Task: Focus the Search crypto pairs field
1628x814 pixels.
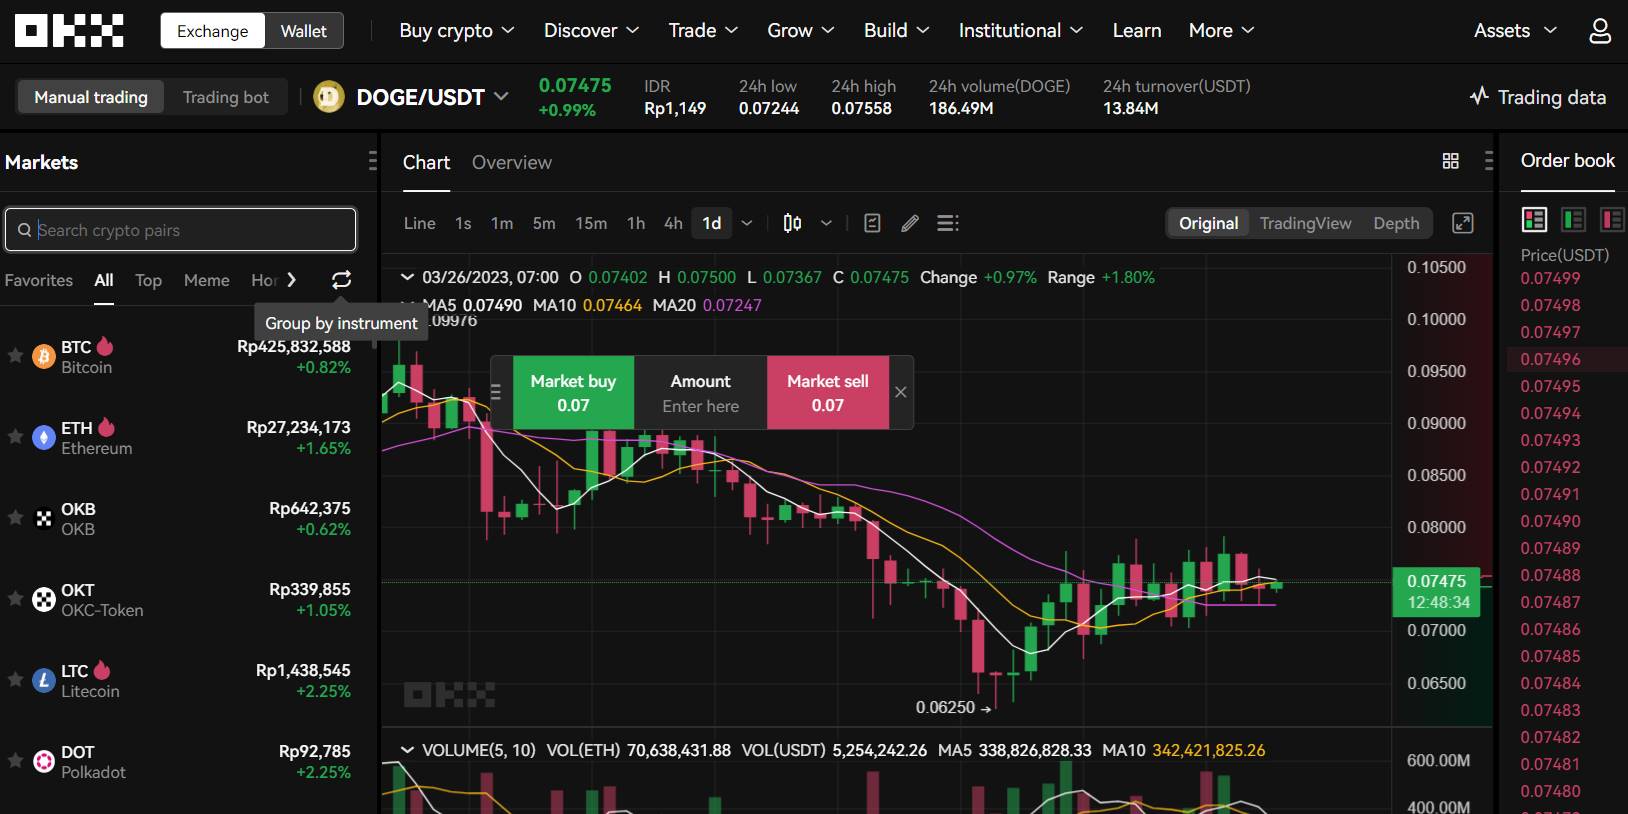Action: tap(180, 230)
